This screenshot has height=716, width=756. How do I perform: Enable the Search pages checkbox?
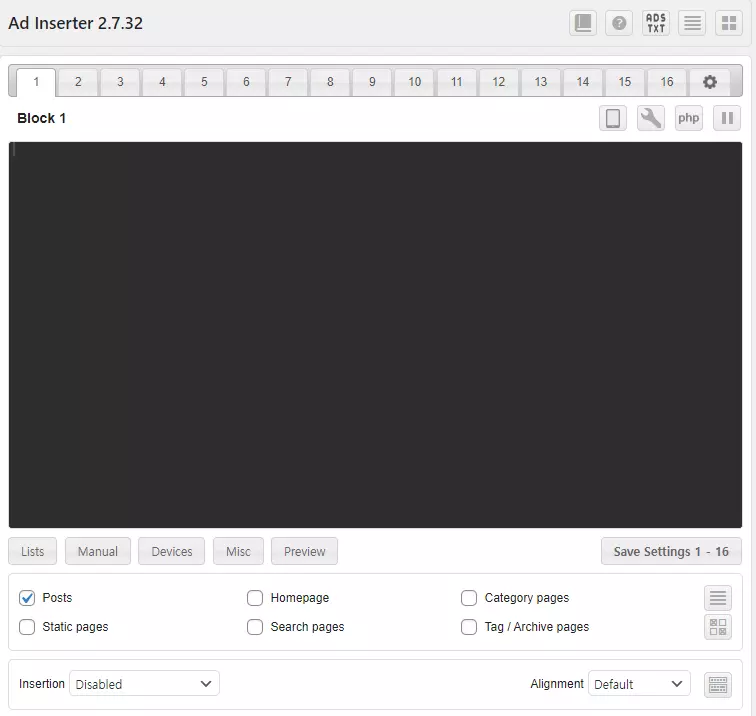(x=255, y=627)
